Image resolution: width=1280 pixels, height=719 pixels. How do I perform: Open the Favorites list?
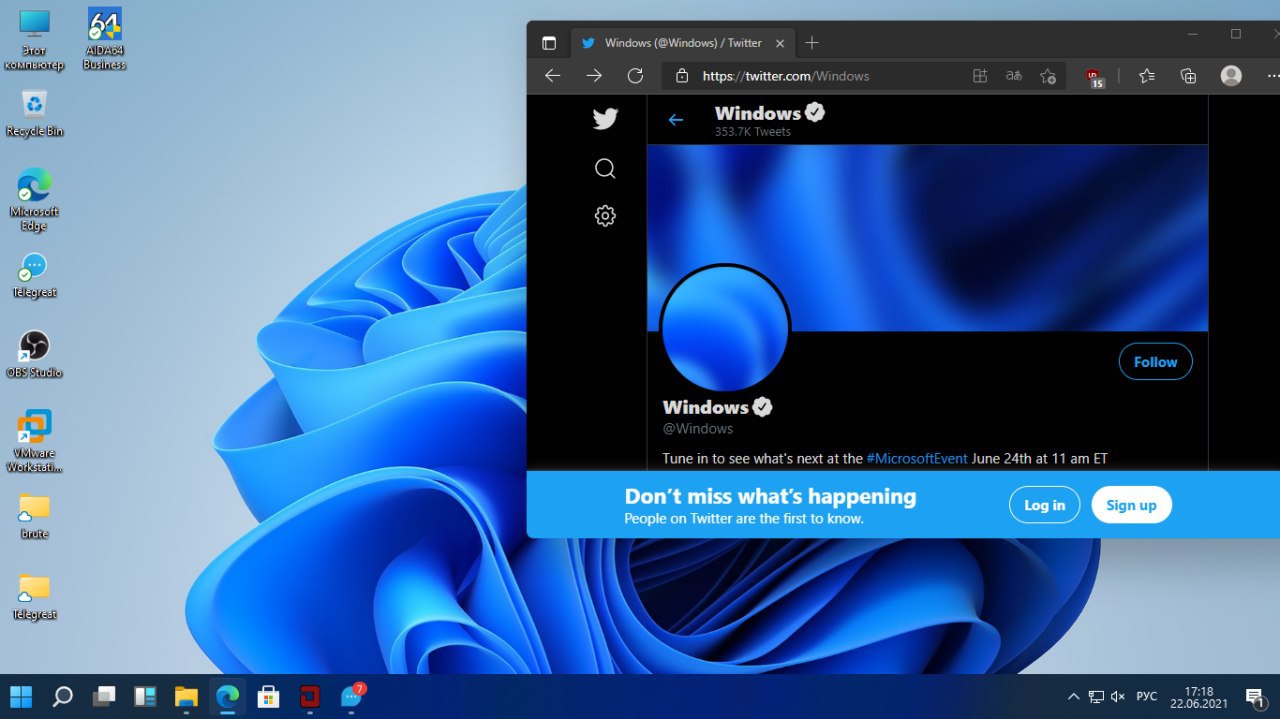(1147, 76)
